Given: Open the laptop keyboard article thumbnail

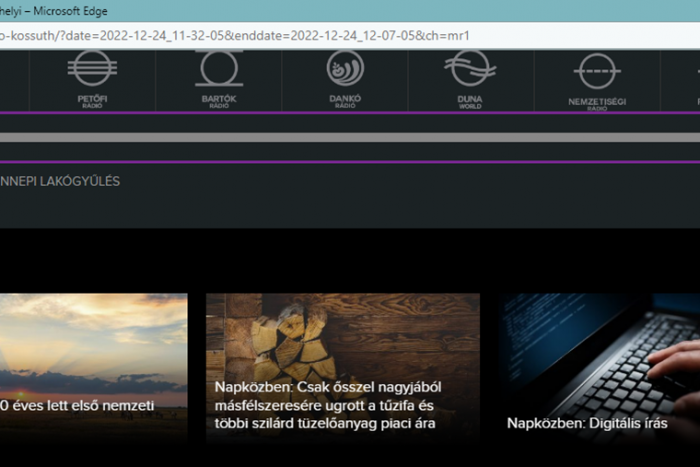Looking at the screenshot, I should click(x=599, y=367).
